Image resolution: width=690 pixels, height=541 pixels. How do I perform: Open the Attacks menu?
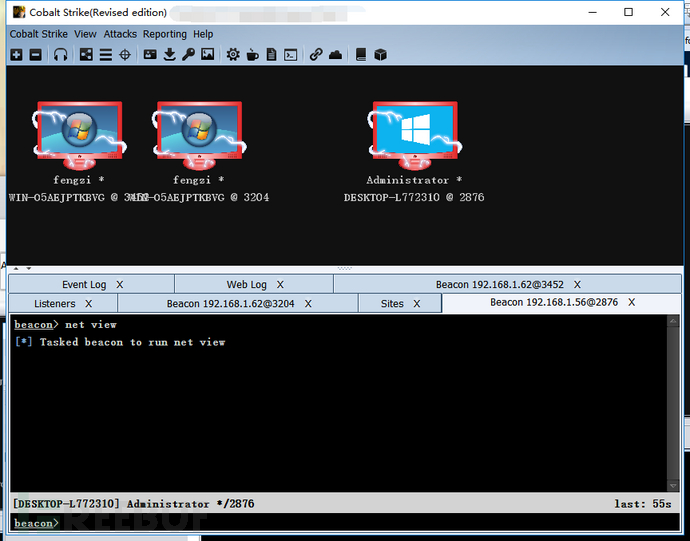[120, 34]
